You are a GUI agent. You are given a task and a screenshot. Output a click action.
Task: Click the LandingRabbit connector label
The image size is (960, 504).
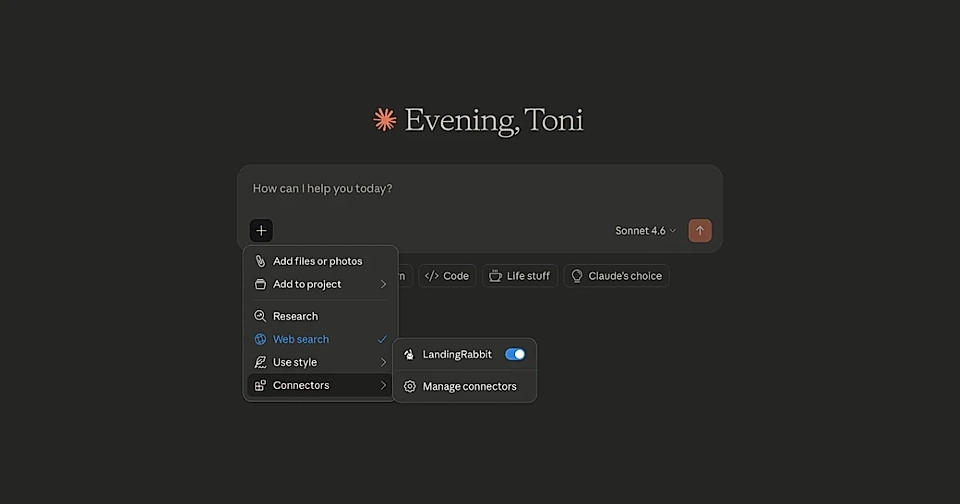tap(457, 355)
